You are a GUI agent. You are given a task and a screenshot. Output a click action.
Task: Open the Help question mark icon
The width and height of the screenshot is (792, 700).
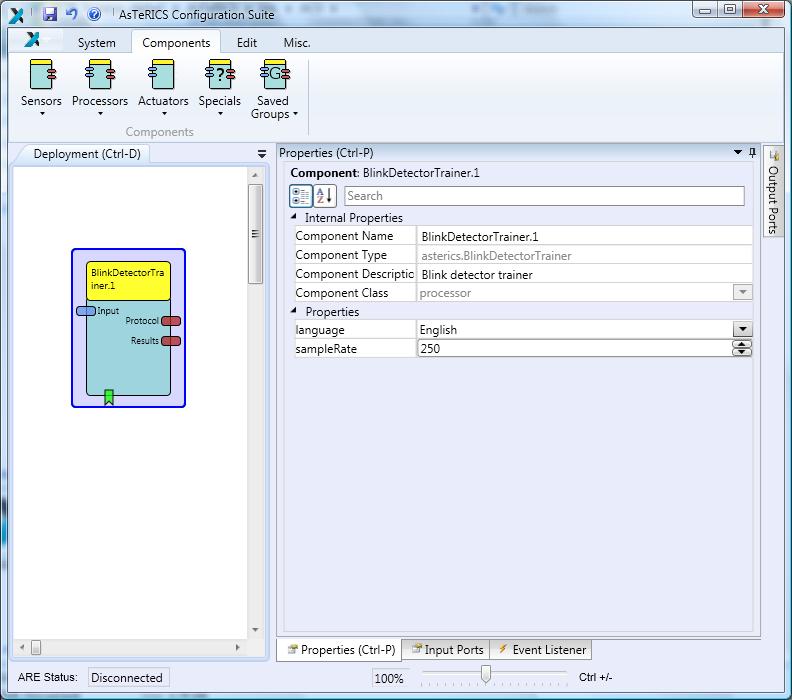pos(94,14)
